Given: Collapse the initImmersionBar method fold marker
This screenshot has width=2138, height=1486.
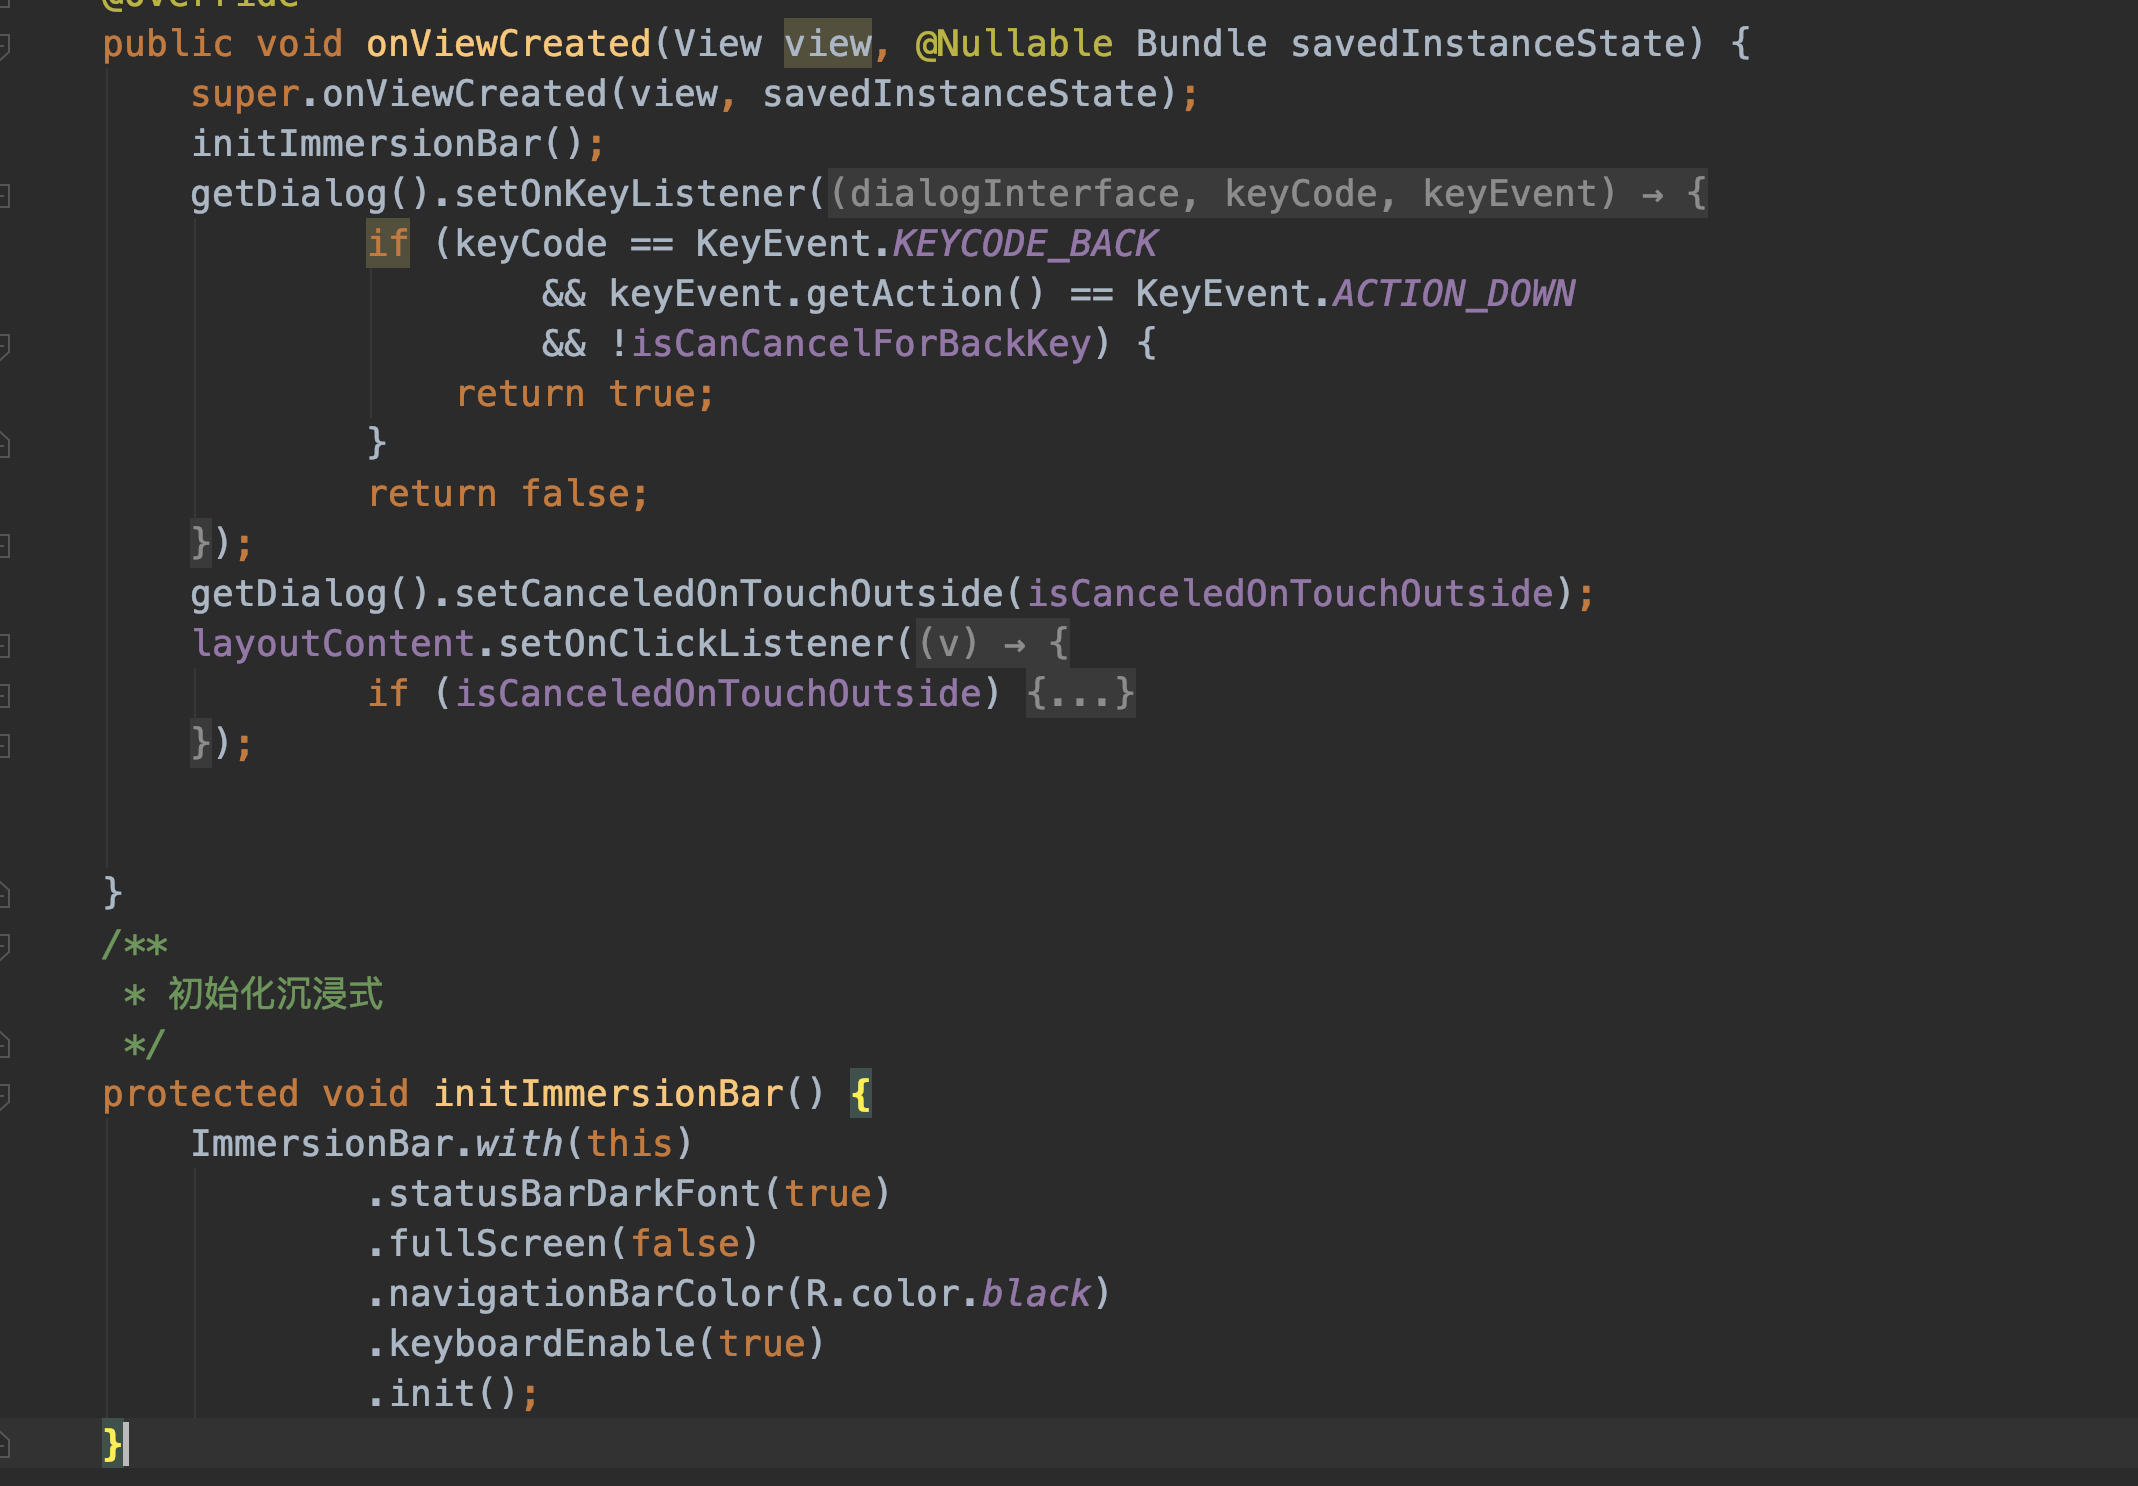Looking at the screenshot, I should coord(4,1095).
